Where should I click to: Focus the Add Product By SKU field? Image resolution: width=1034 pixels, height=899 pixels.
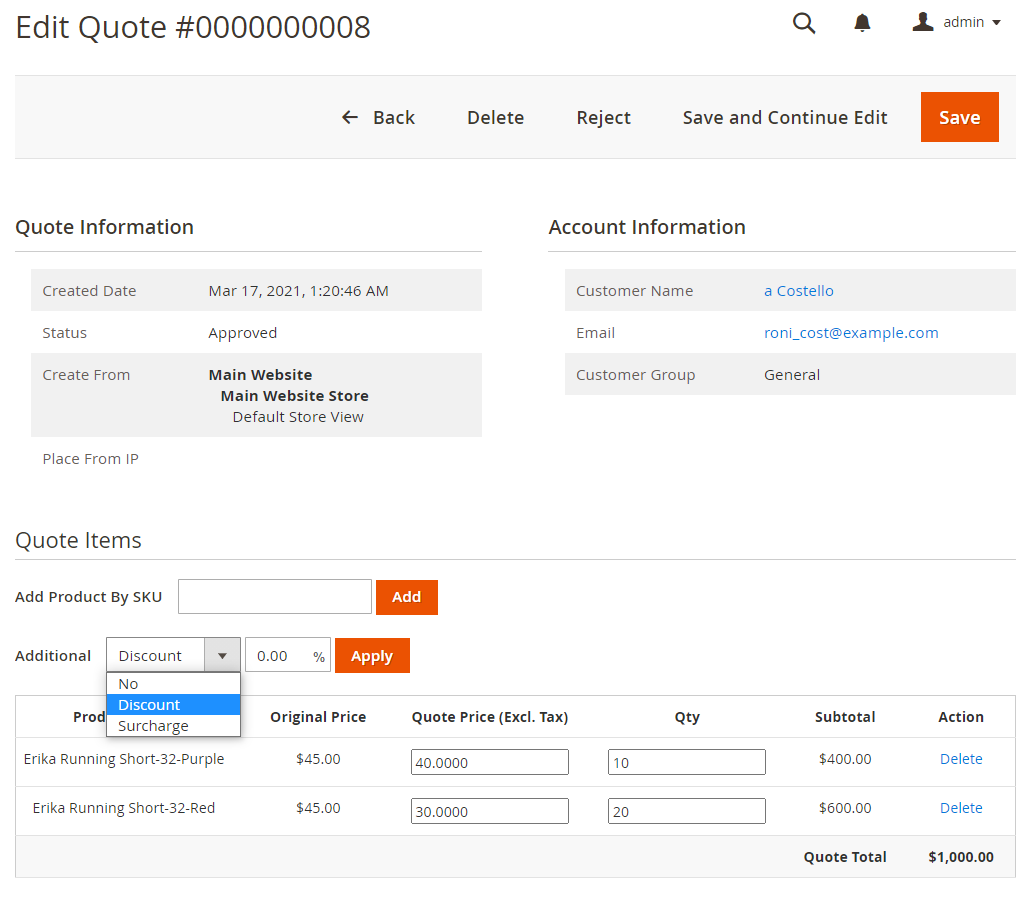click(275, 597)
